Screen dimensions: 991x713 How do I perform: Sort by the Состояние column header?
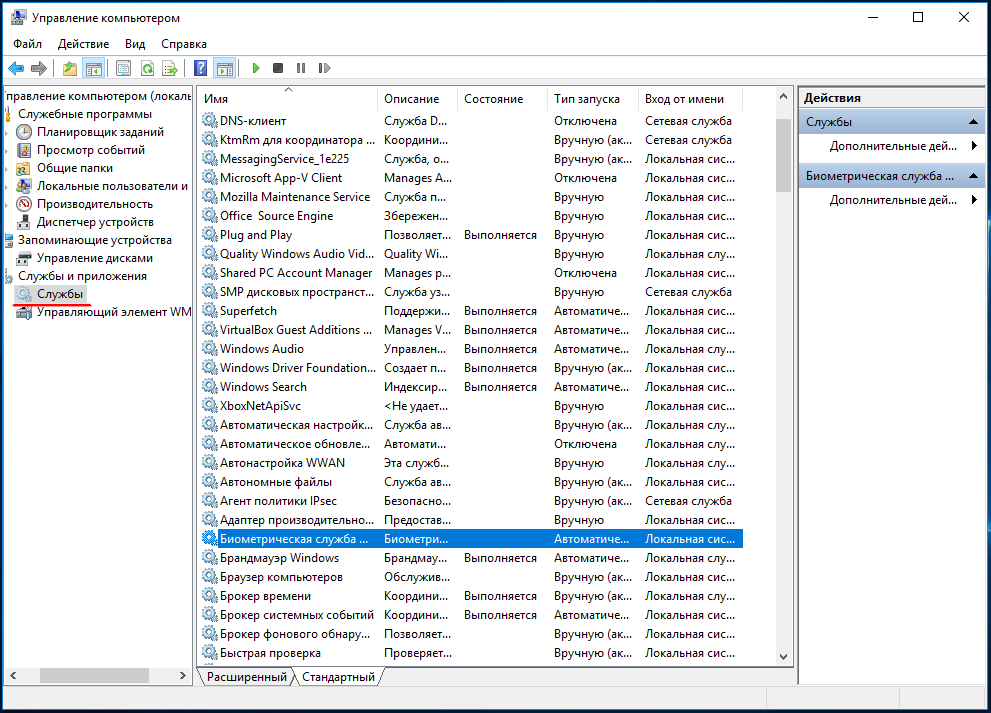pyautogui.click(x=502, y=99)
